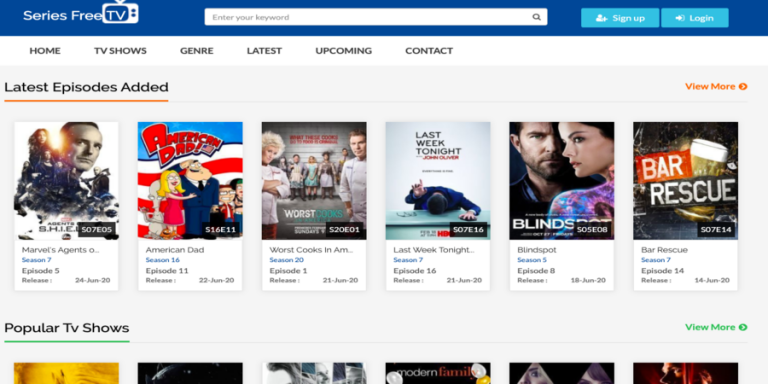The height and width of the screenshot is (384, 768).
Task: Select the Worst Cooks in America poster
Action: 314,181
